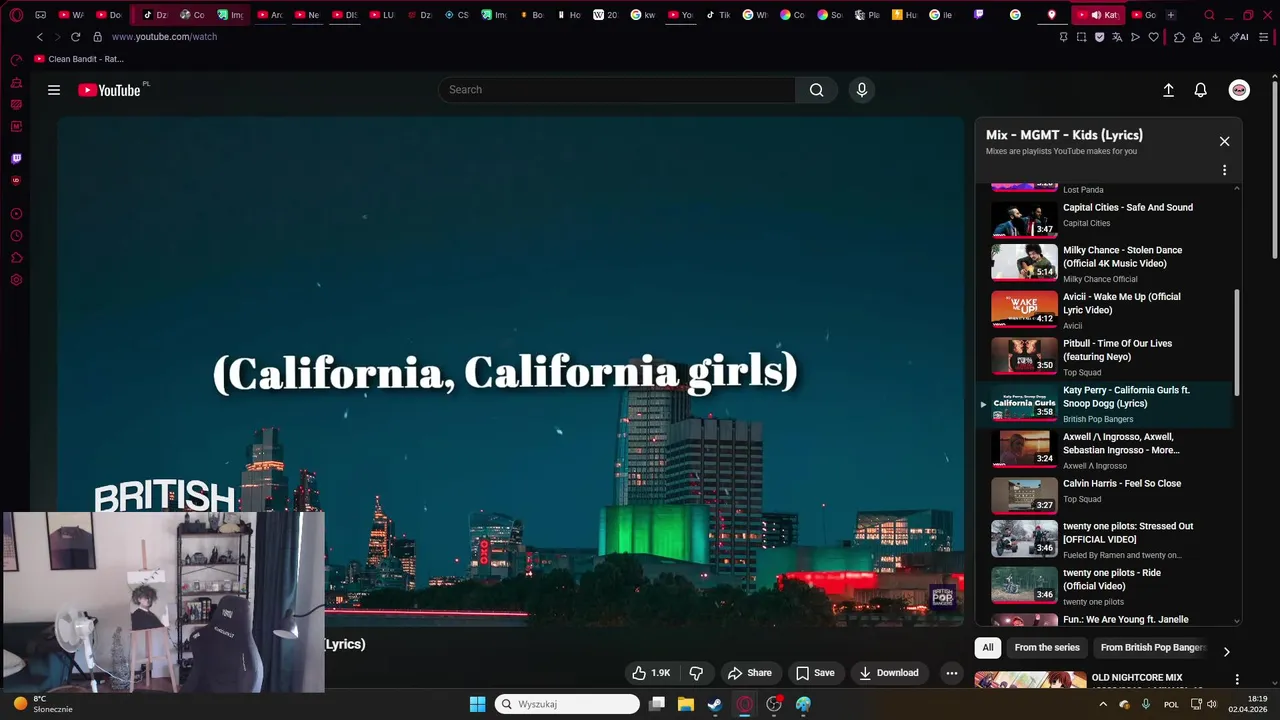Open twenty one pilots - Ride thumbnail
Viewport: 1280px width, 720px height.
pyautogui.click(x=1024, y=586)
